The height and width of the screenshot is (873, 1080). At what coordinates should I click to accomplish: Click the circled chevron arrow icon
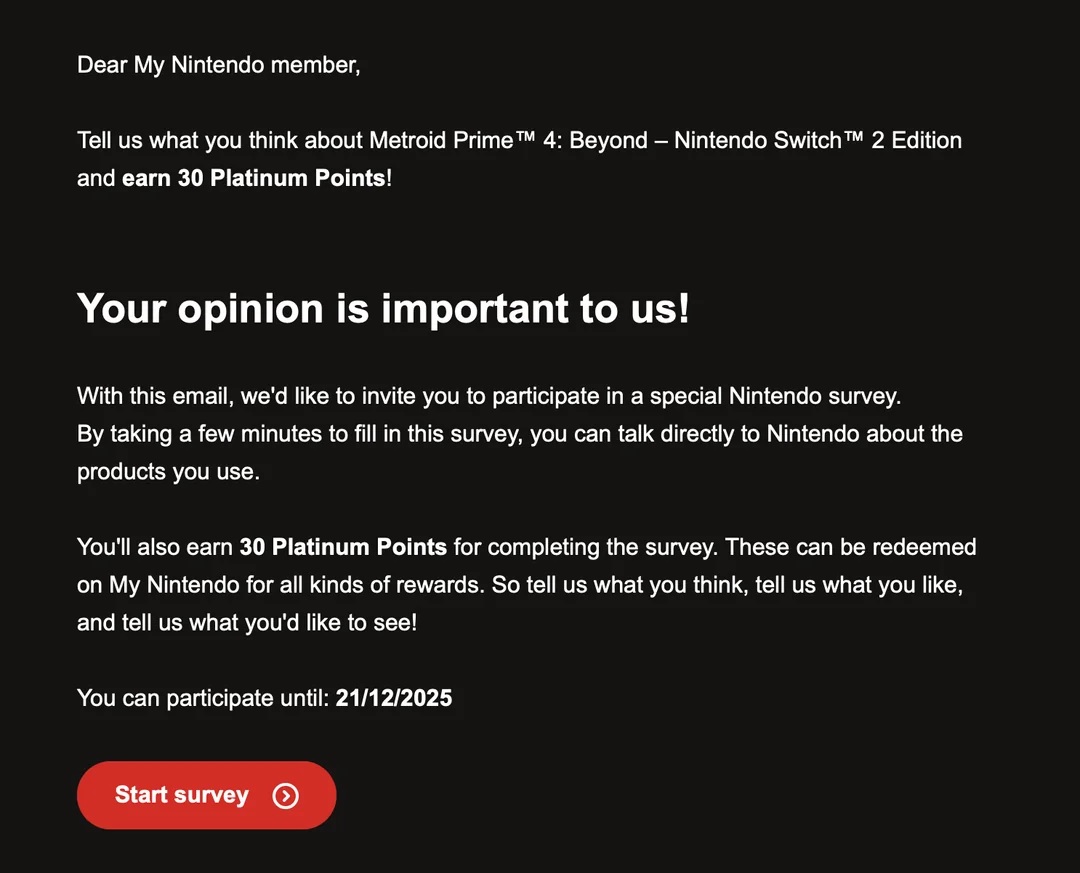tap(285, 796)
